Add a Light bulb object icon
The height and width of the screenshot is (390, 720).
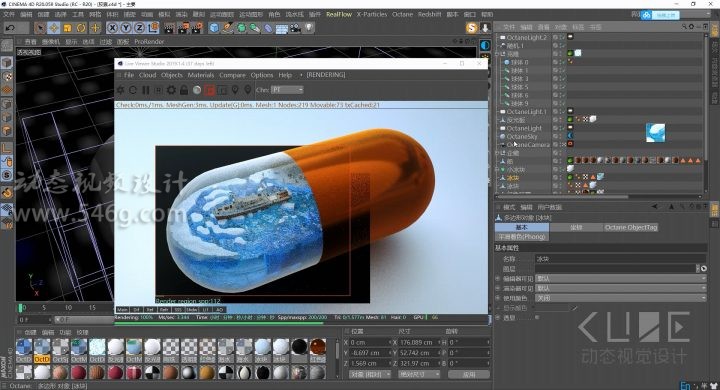pyautogui.click(x=309, y=28)
